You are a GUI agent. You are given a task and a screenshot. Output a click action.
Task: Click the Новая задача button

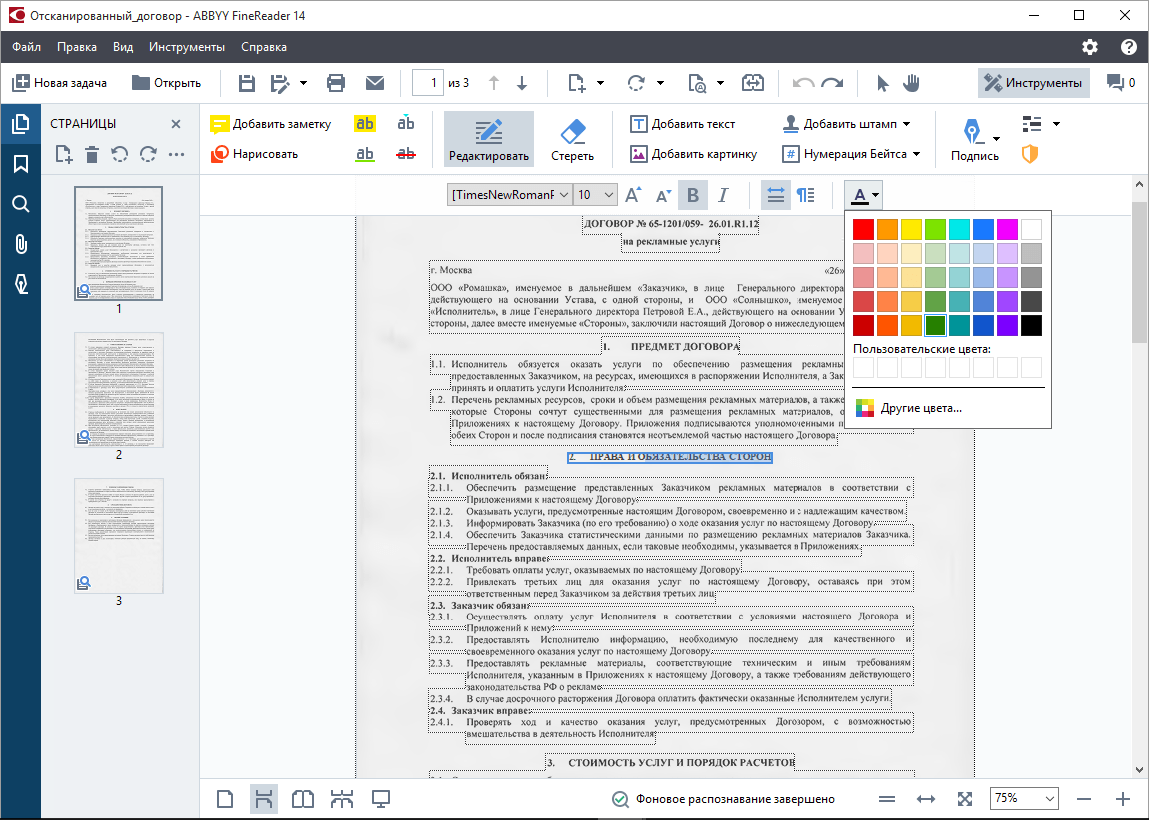(59, 83)
